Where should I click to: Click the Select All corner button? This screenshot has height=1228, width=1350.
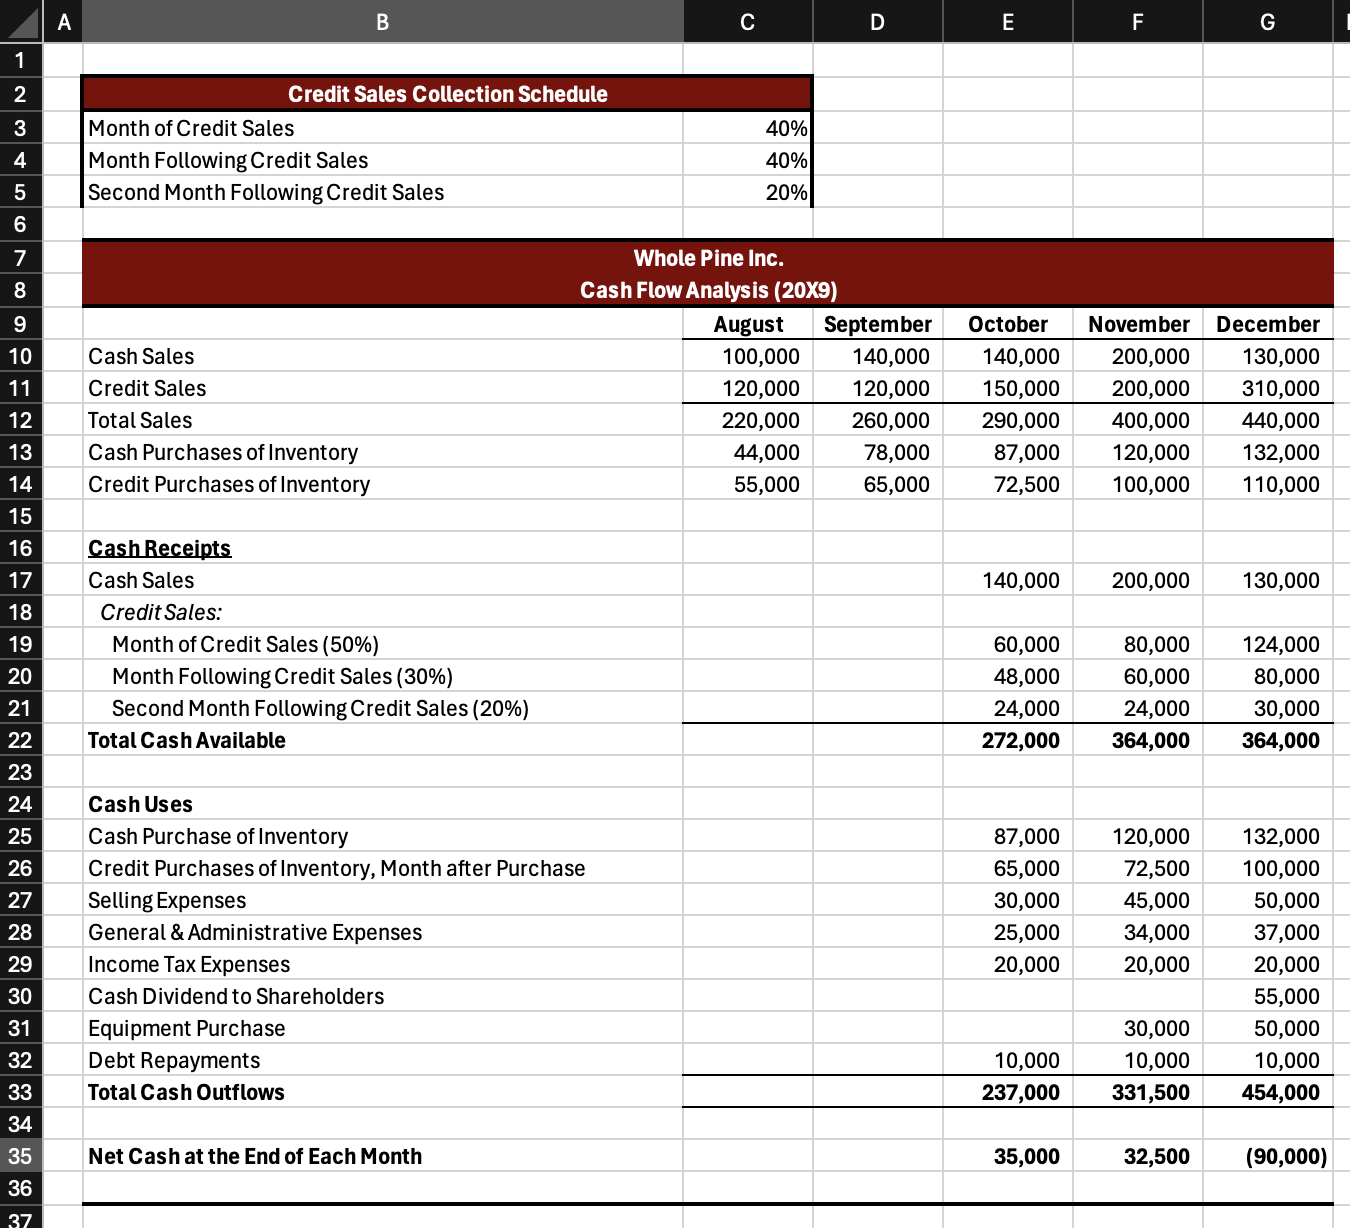pos(20,21)
